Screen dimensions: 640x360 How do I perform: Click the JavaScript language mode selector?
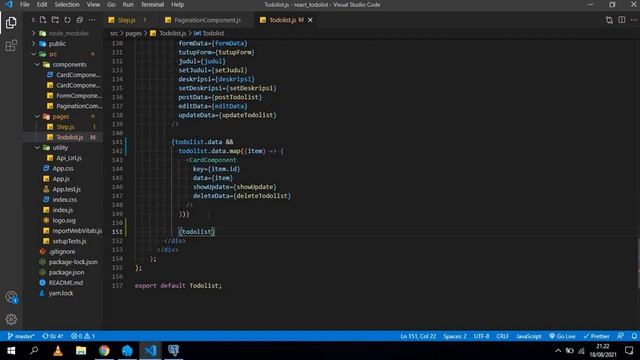(529, 336)
